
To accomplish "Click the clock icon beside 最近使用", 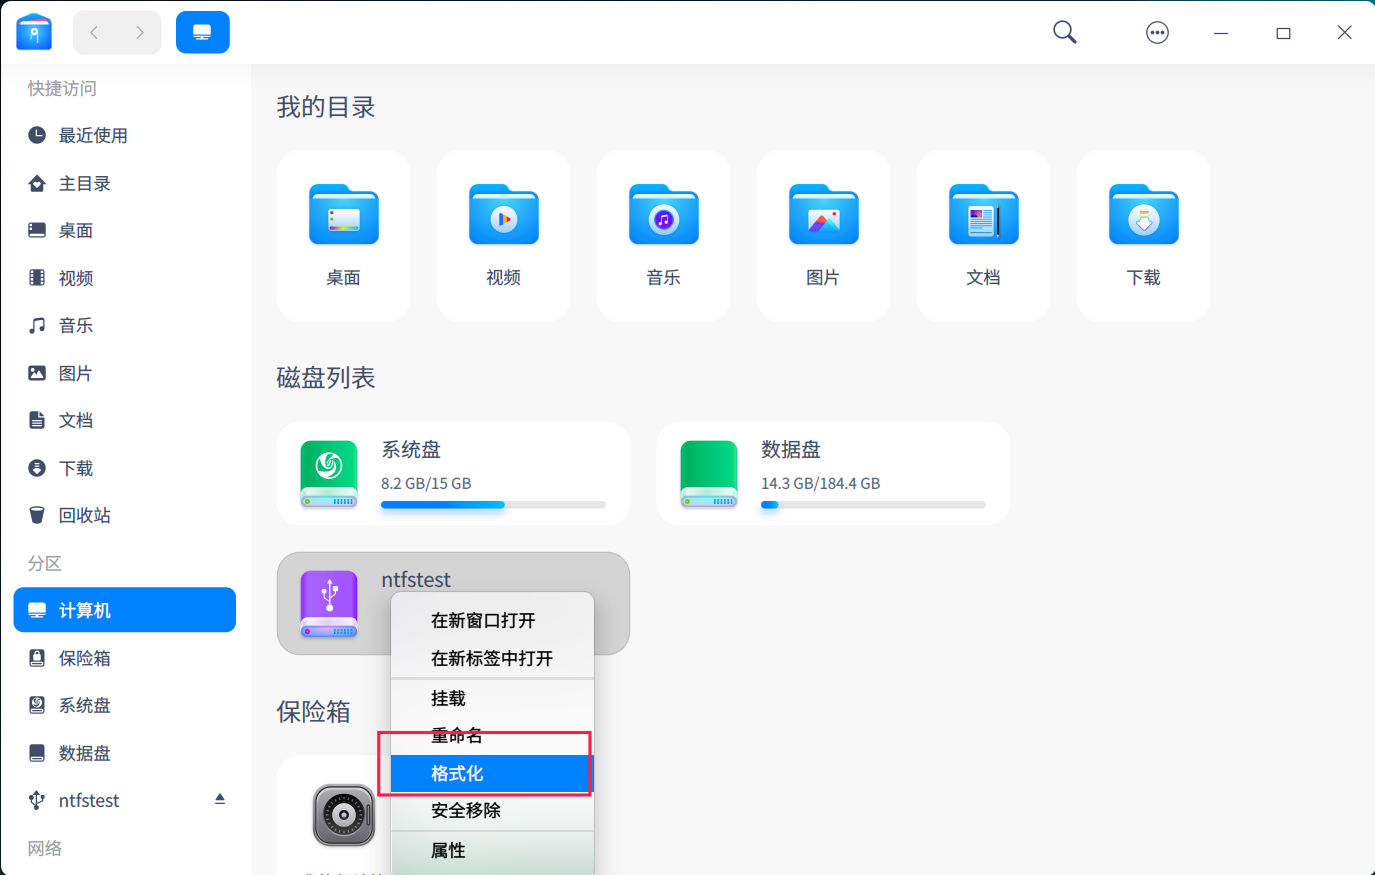I will click(x=37, y=135).
